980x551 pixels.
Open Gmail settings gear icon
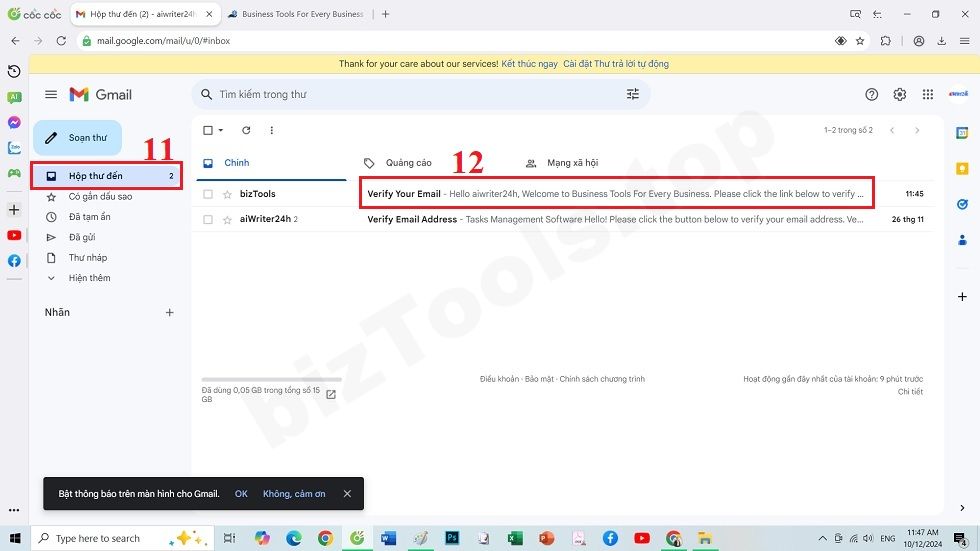(899, 94)
